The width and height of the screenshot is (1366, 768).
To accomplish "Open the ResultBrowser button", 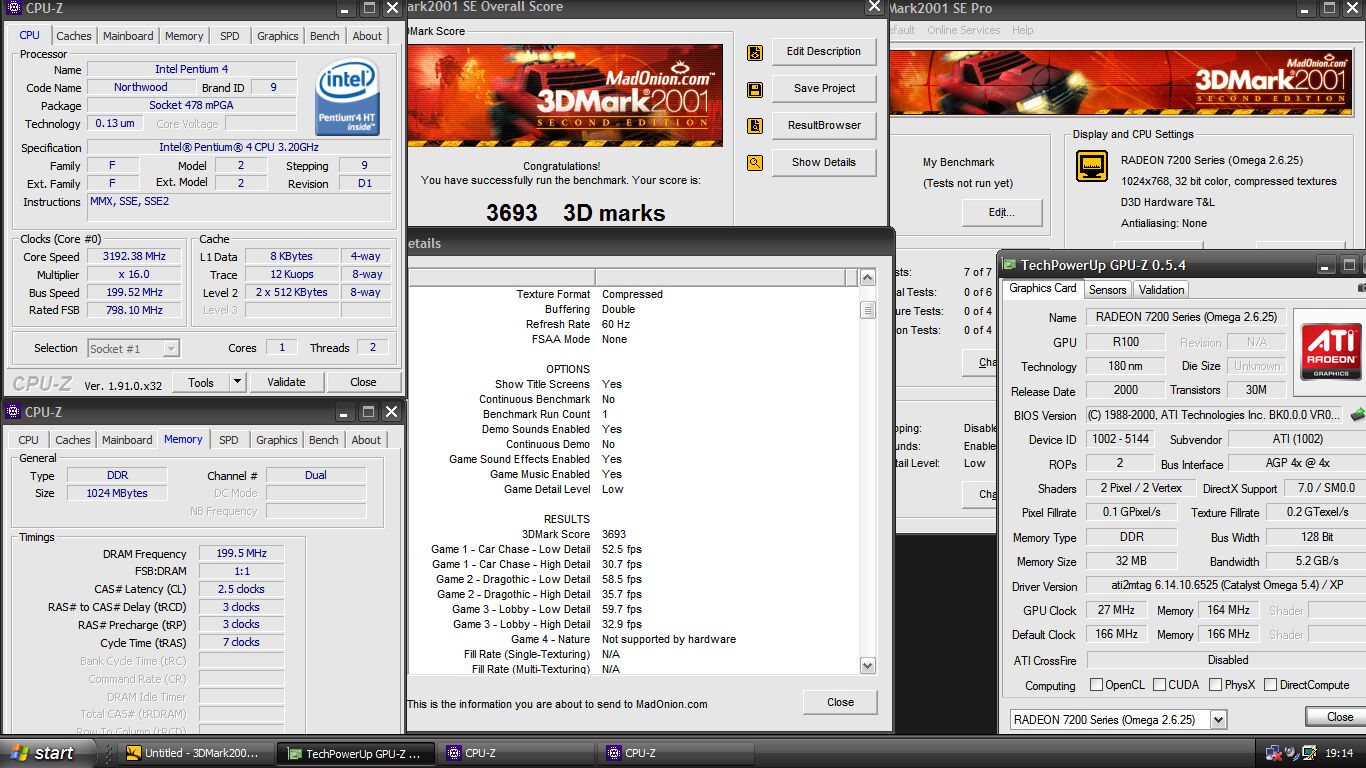I will tap(824, 126).
